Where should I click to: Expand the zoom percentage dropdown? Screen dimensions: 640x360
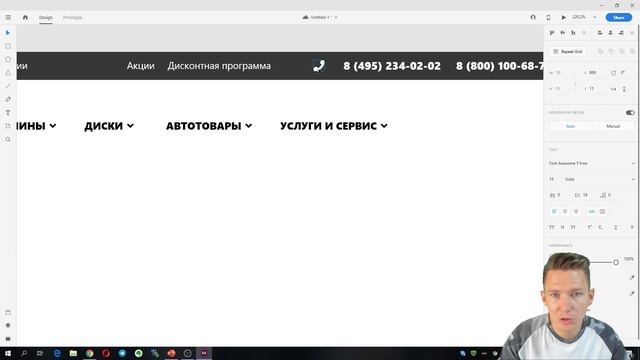click(595, 18)
